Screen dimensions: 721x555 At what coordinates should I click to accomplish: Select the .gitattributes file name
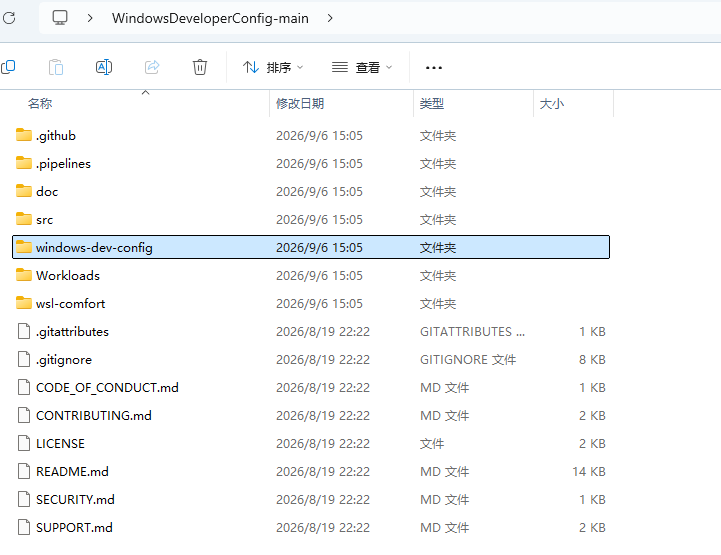pos(72,332)
